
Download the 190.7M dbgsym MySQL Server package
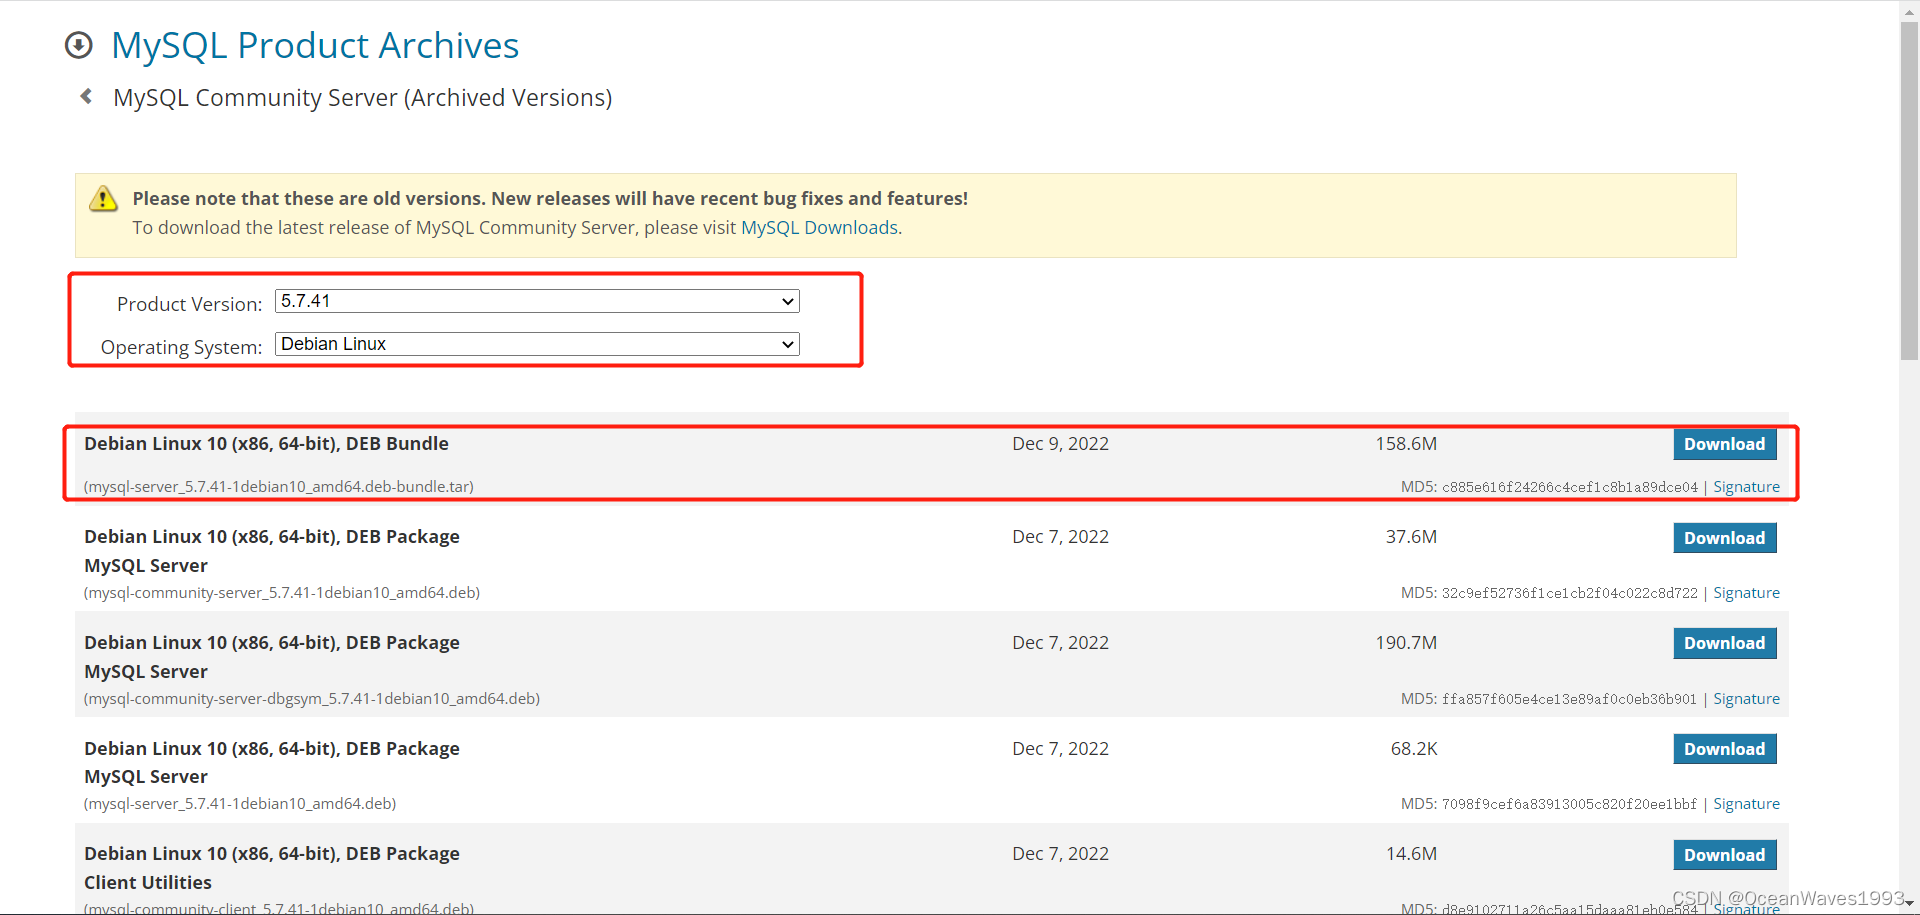tap(1725, 643)
